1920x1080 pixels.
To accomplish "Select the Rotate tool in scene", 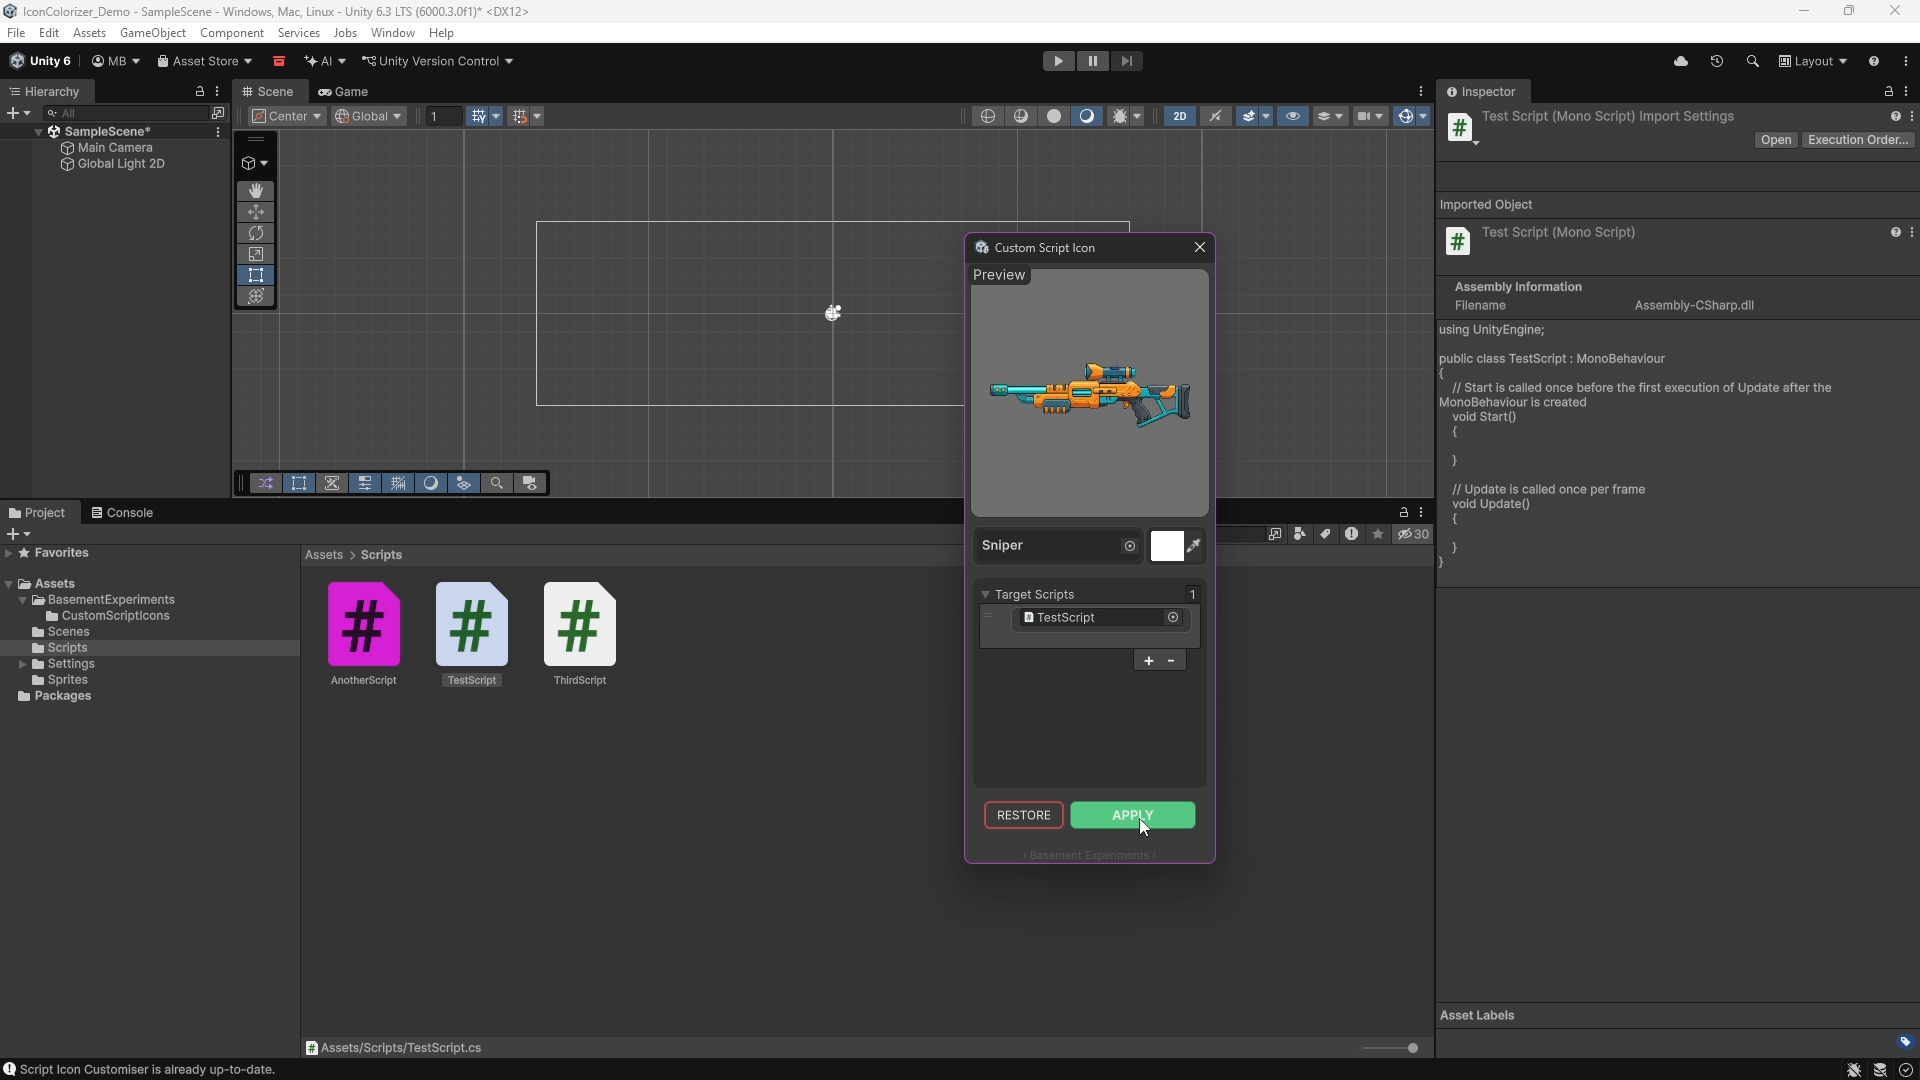I will click(x=256, y=233).
